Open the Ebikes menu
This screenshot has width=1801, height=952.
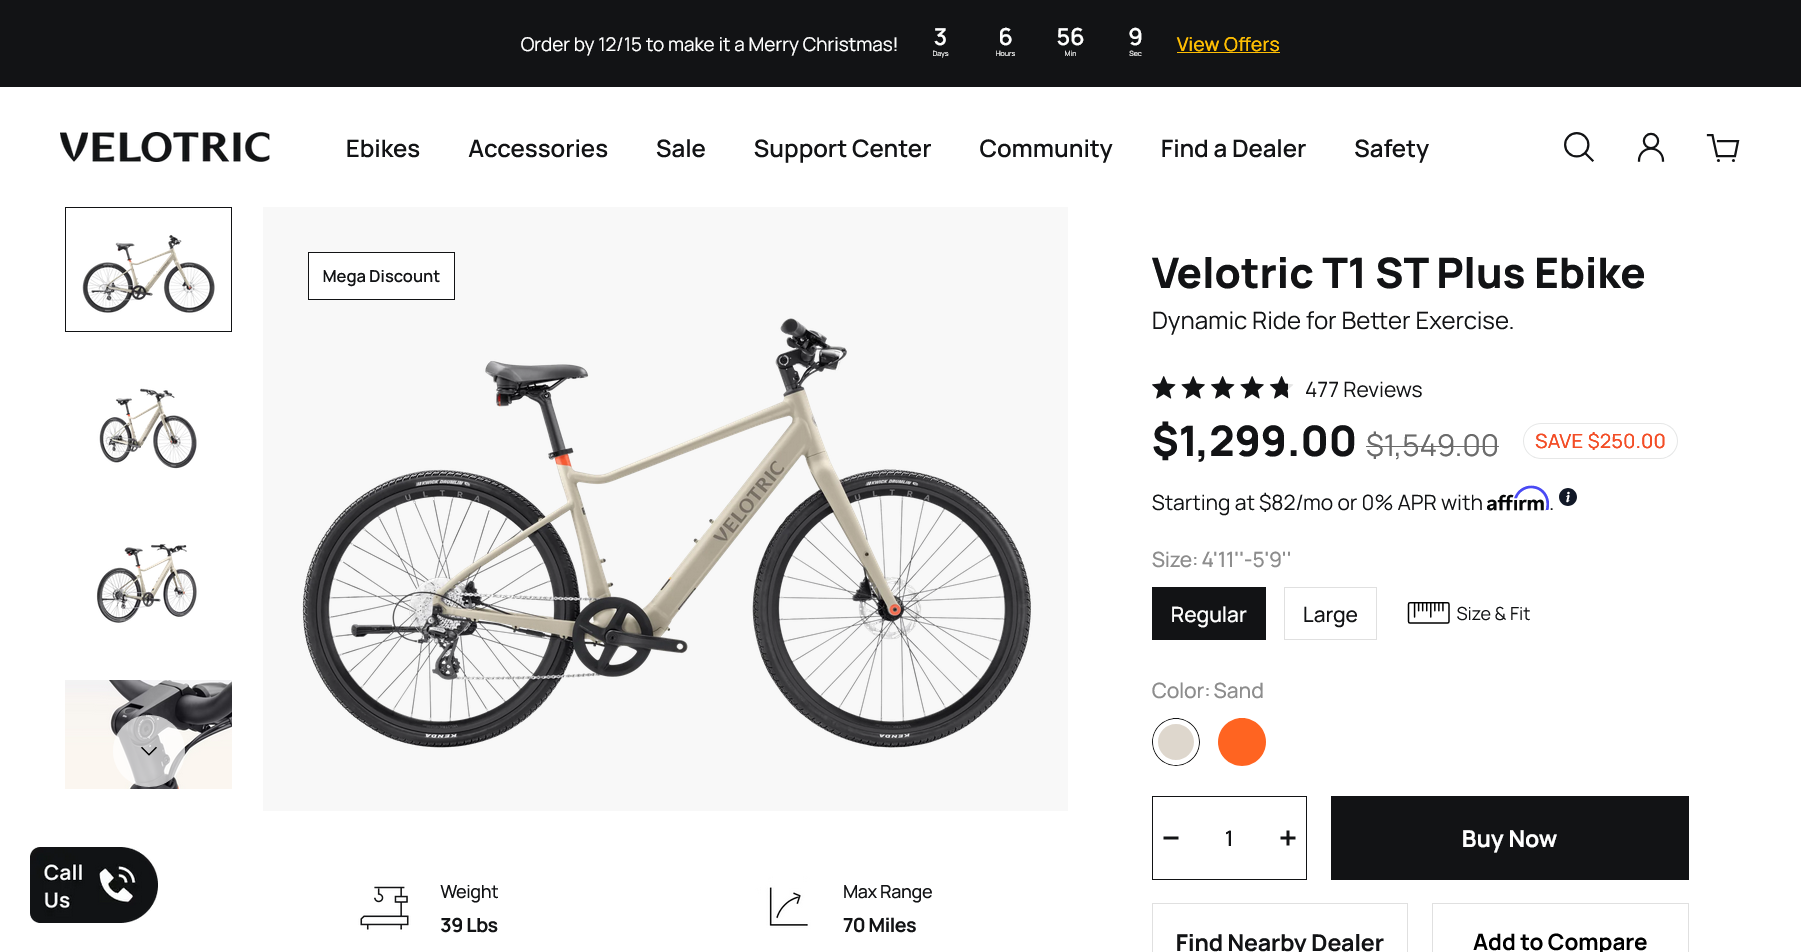coord(382,149)
